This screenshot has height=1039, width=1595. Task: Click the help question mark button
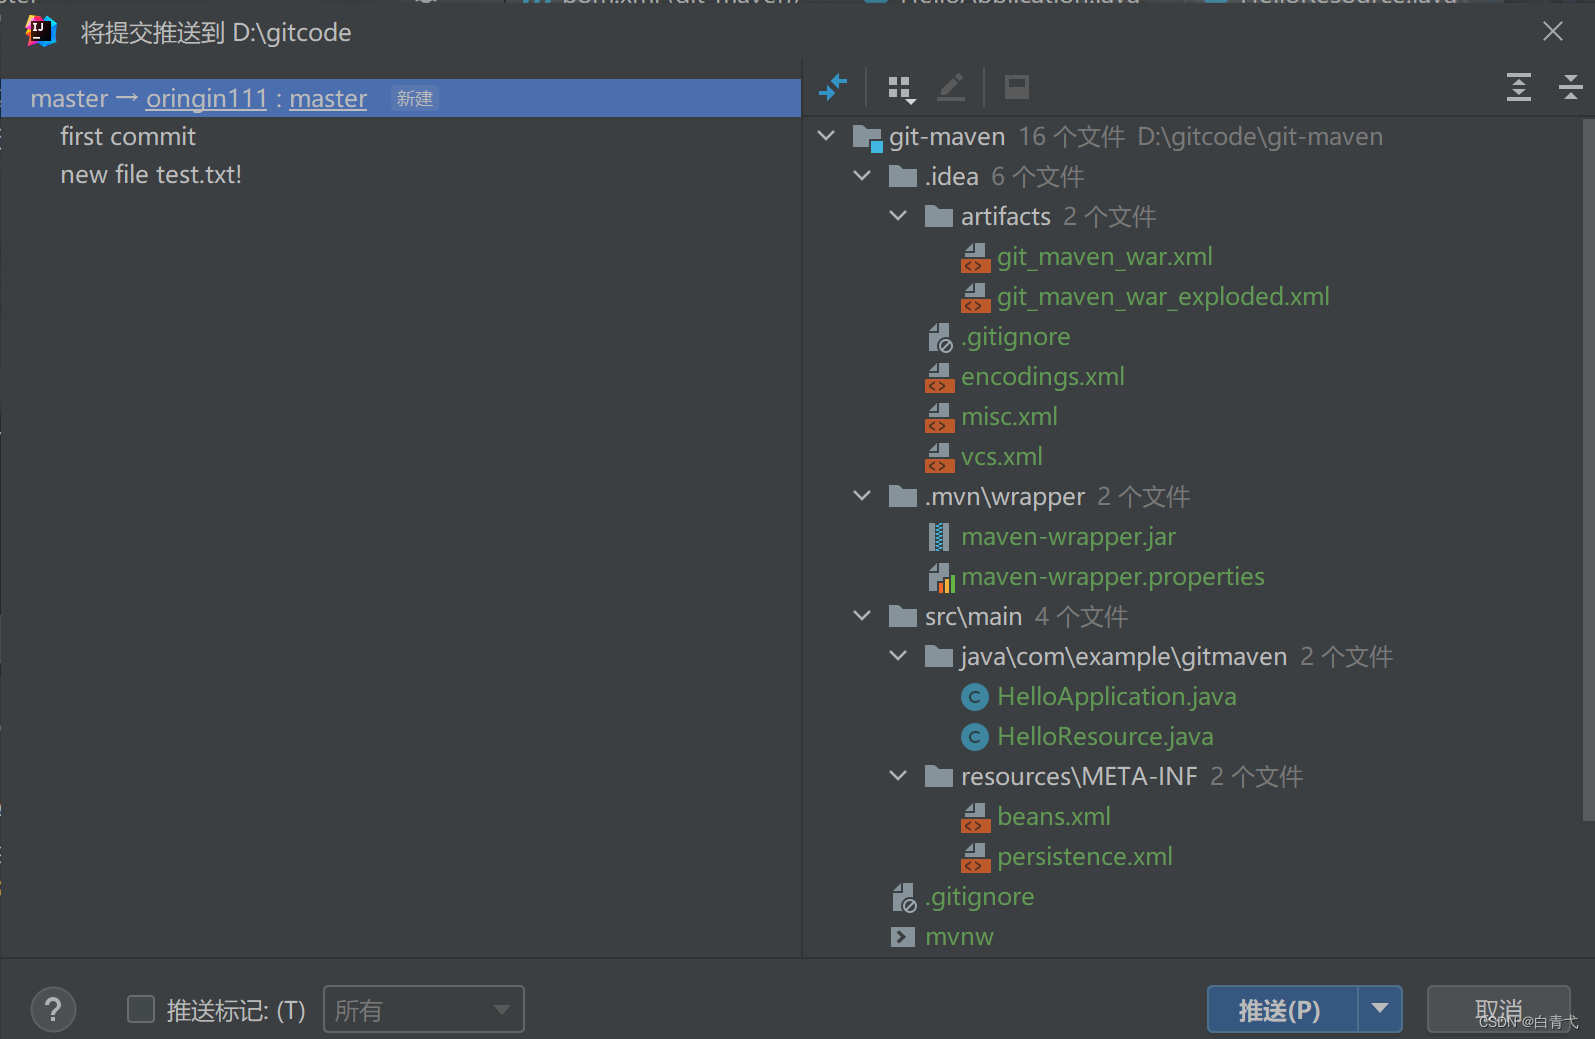[x=53, y=1010]
